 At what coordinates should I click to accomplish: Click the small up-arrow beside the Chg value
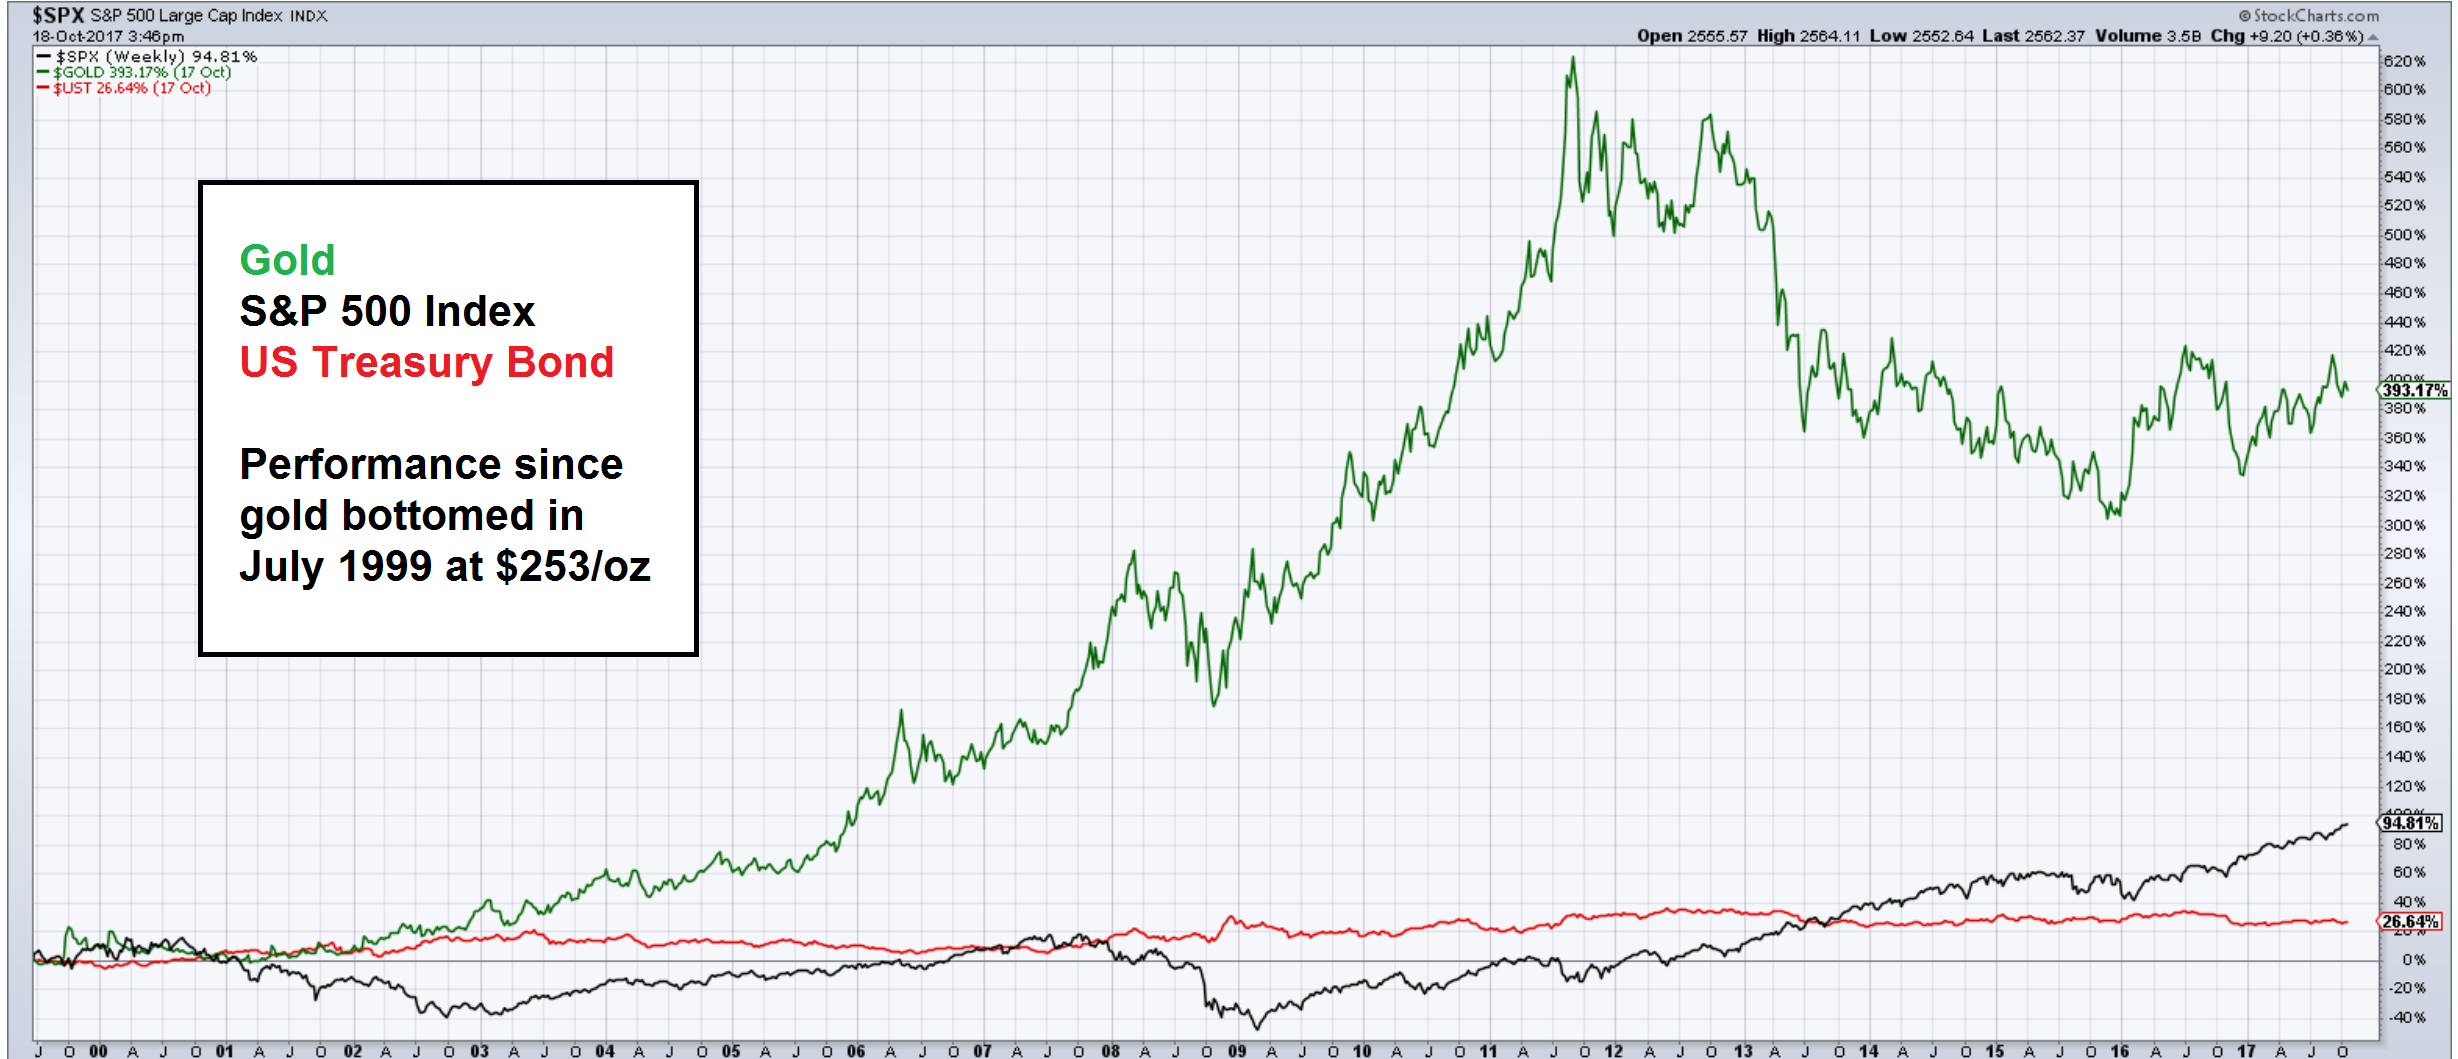tap(2373, 37)
